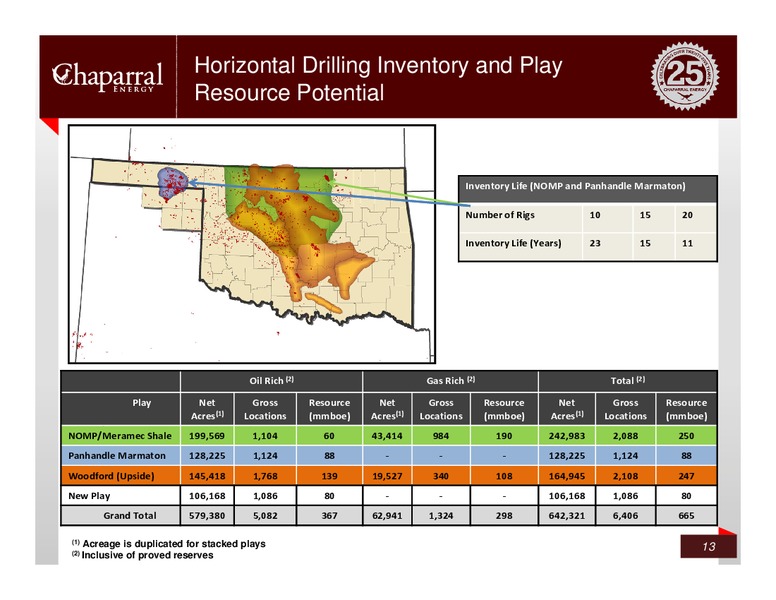This screenshot has height=600, width=776.
Task: Click the Woodford gross locations cell 1,768
Action: click(x=265, y=476)
